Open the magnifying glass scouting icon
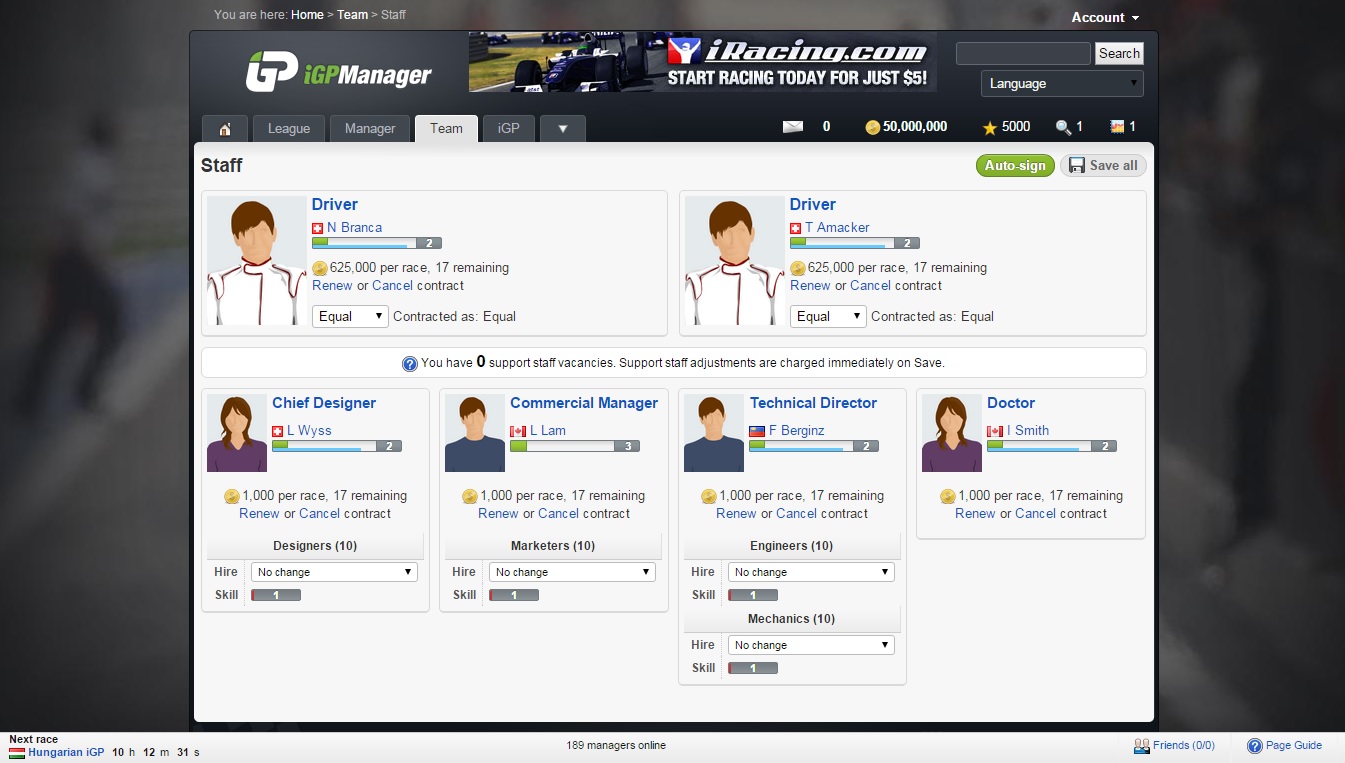The height and width of the screenshot is (763, 1345). tap(1063, 126)
